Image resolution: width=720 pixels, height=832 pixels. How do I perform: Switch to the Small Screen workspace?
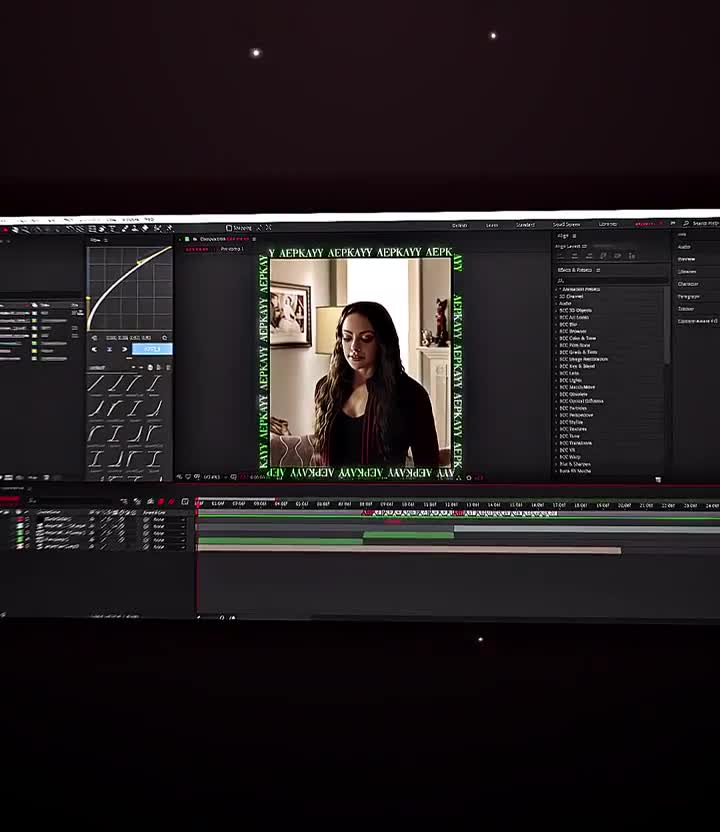566,225
